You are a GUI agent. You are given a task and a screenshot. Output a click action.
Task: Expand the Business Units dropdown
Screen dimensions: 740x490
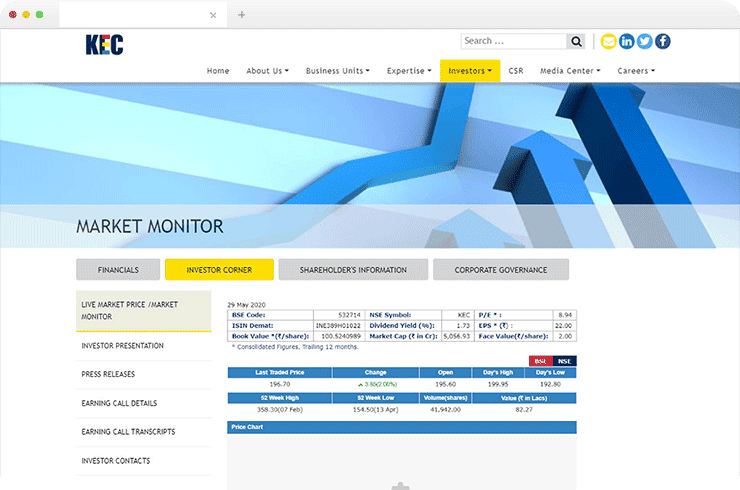337,71
